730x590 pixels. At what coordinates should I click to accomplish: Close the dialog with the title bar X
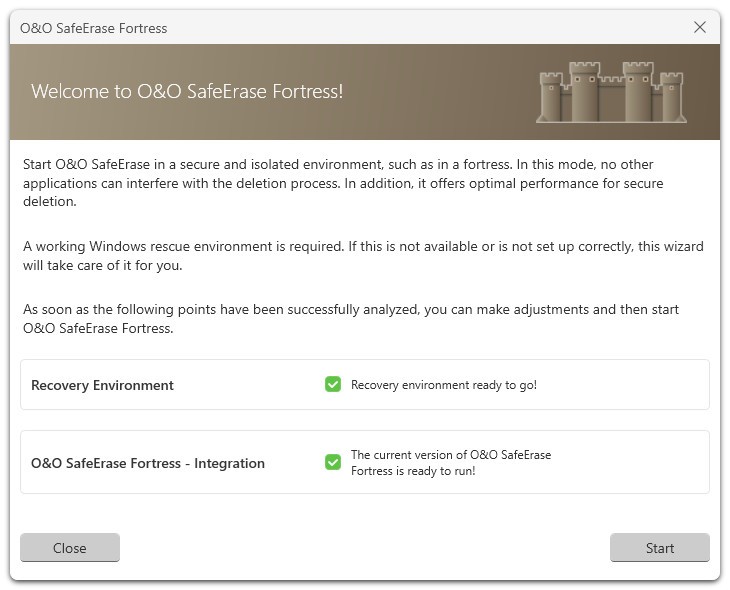[x=700, y=28]
